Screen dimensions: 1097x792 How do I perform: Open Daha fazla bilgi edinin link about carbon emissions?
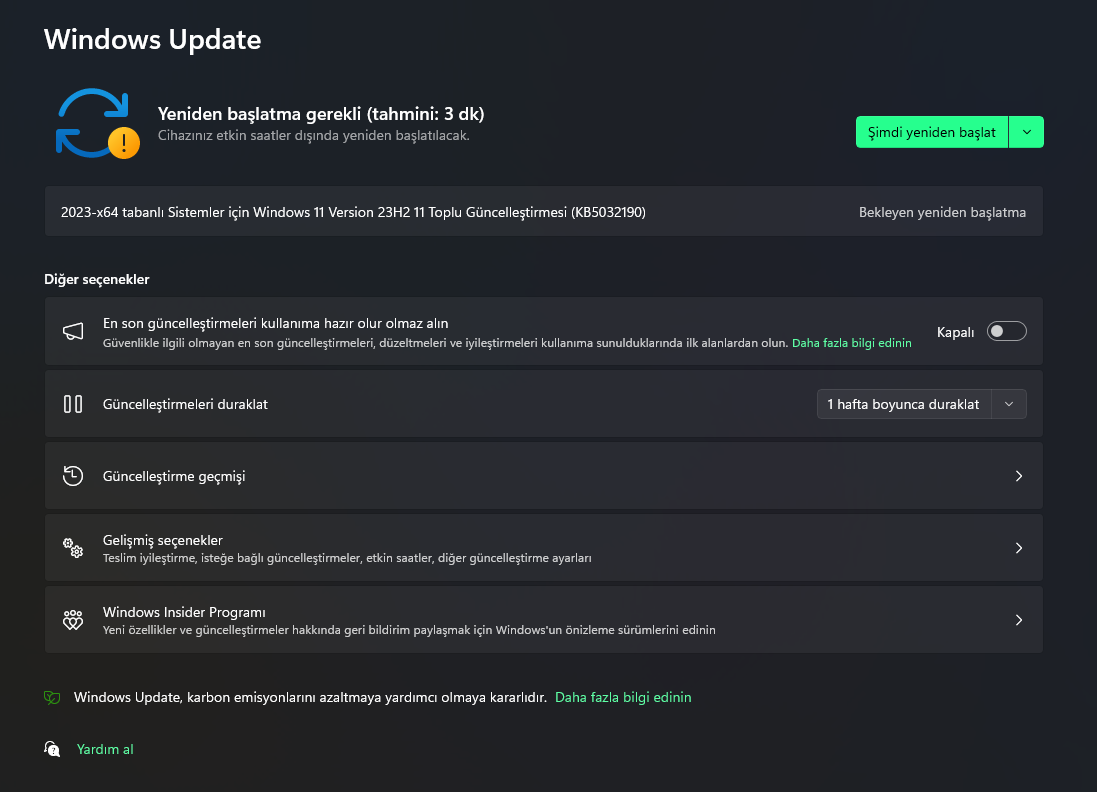point(623,698)
